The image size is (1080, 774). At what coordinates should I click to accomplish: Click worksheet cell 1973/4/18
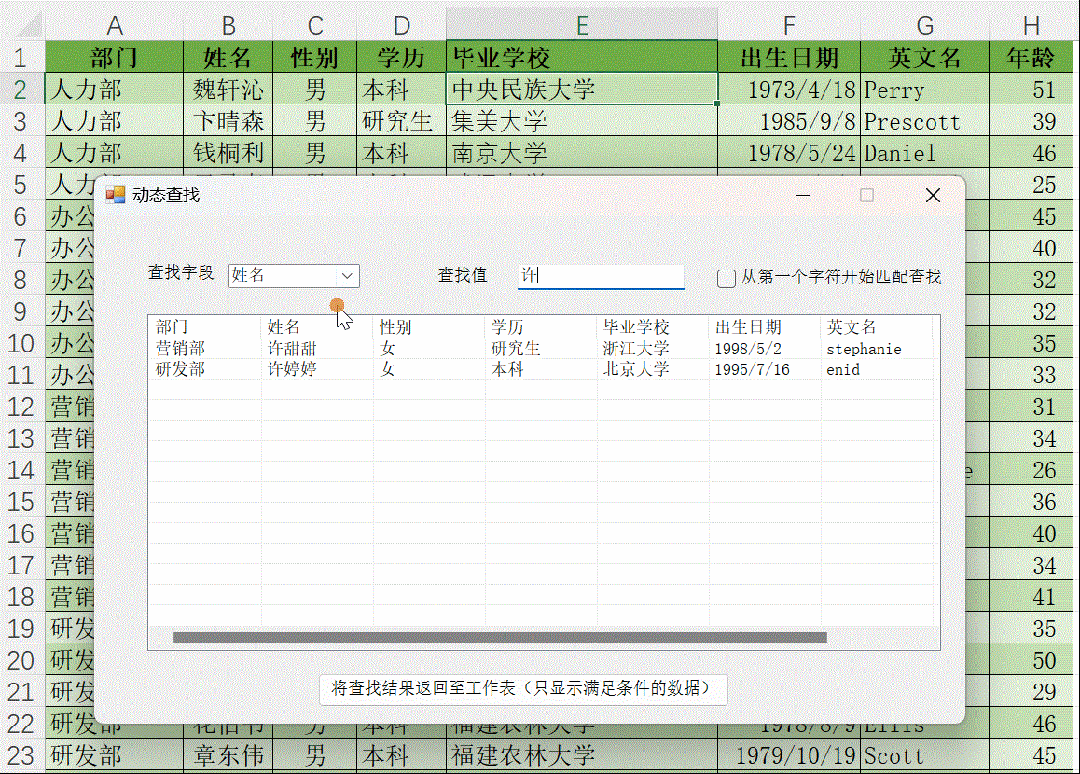coord(789,90)
